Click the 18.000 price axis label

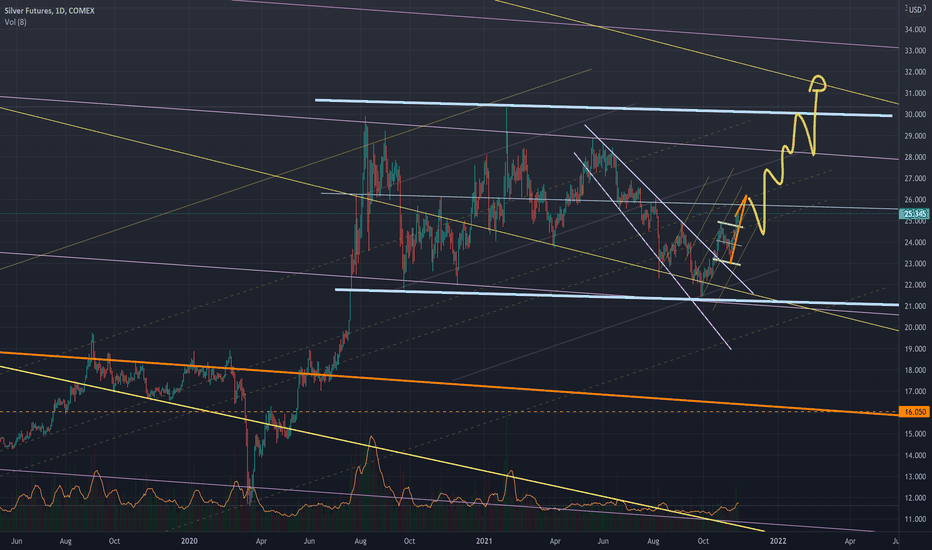pyautogui.click(x=915, y=370)
